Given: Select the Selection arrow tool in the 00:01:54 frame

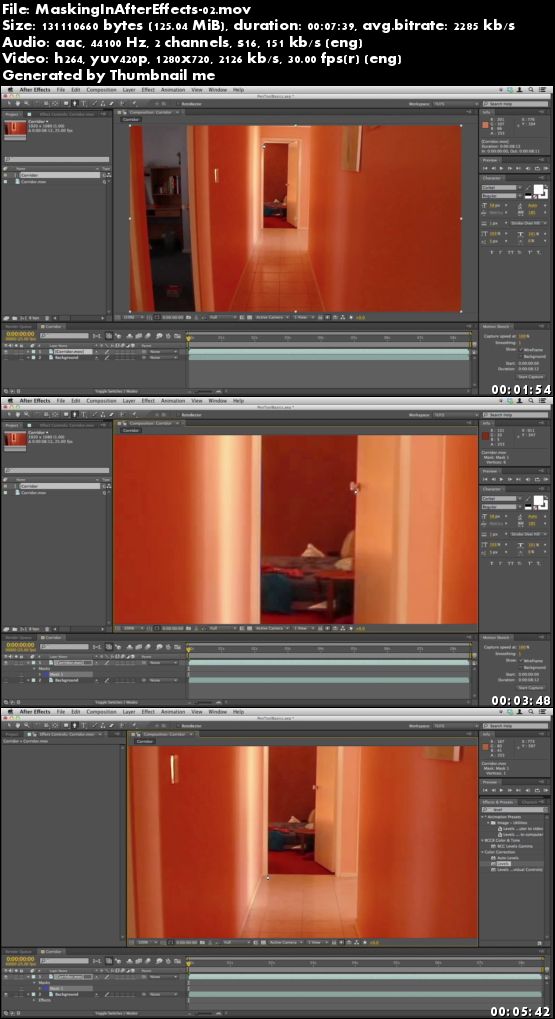Looking at the screenshot, I should 8,103.
